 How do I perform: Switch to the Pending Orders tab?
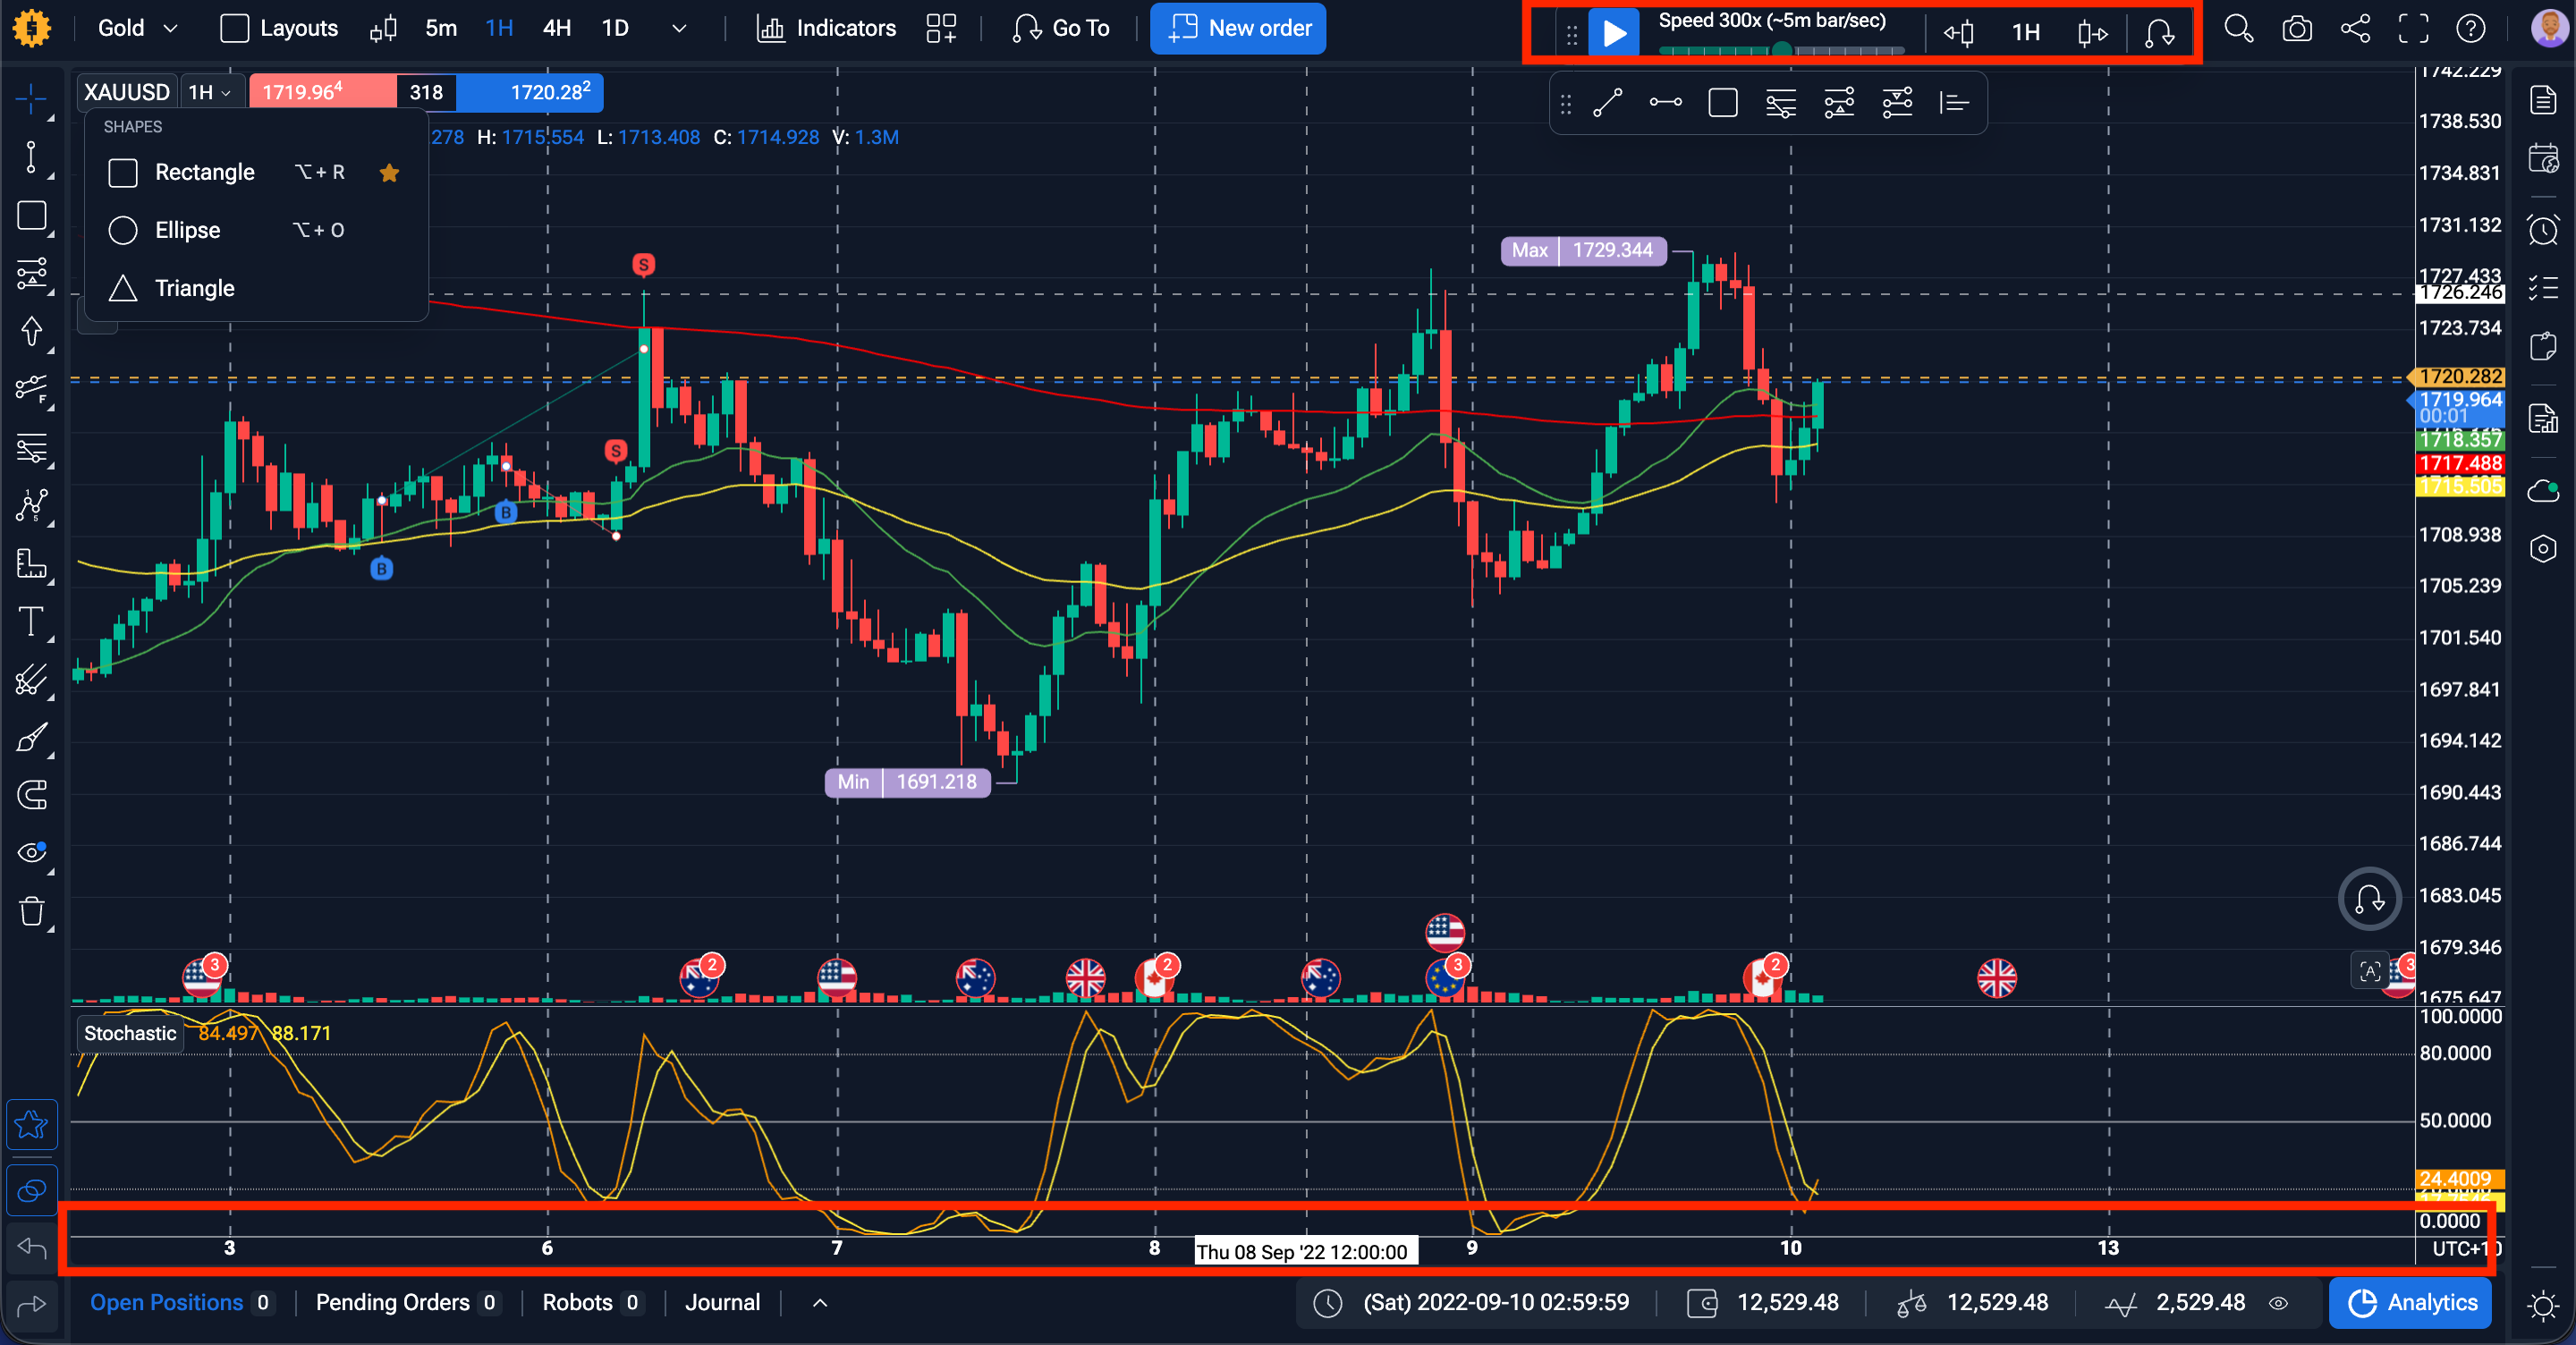[x=406, y=1302]
